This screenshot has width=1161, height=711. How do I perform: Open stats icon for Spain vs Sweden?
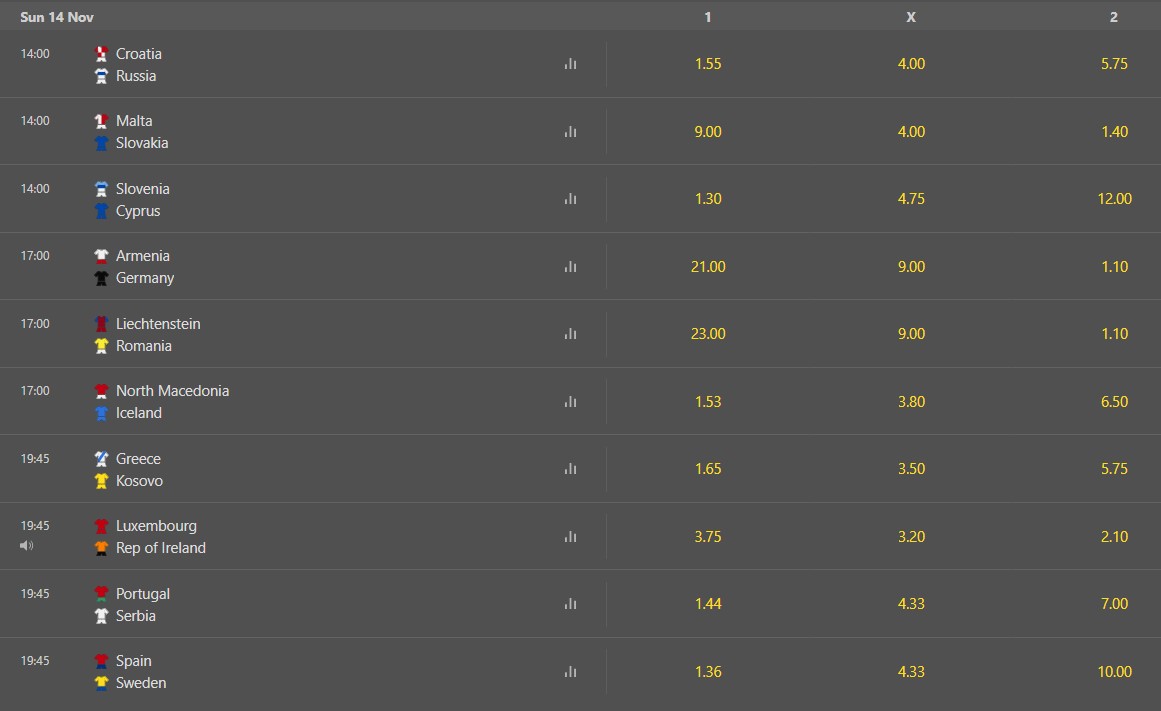570,672
